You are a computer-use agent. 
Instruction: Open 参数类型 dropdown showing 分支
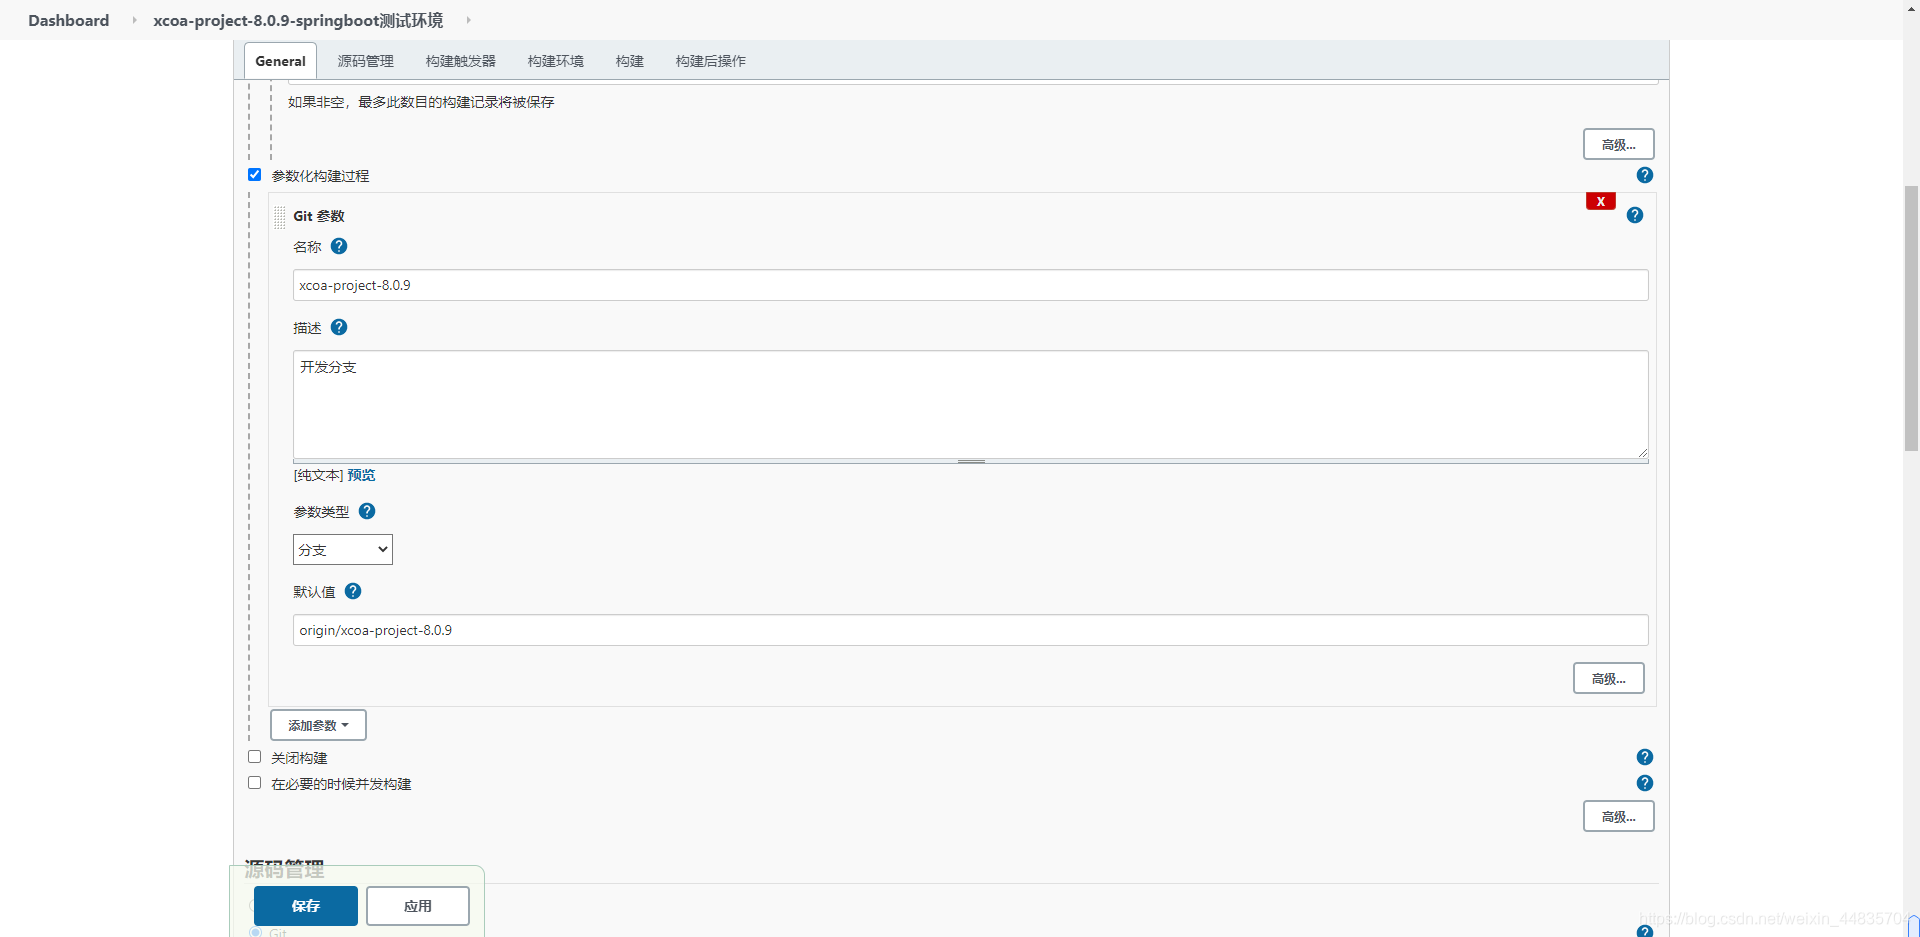[x=343, y=549]
